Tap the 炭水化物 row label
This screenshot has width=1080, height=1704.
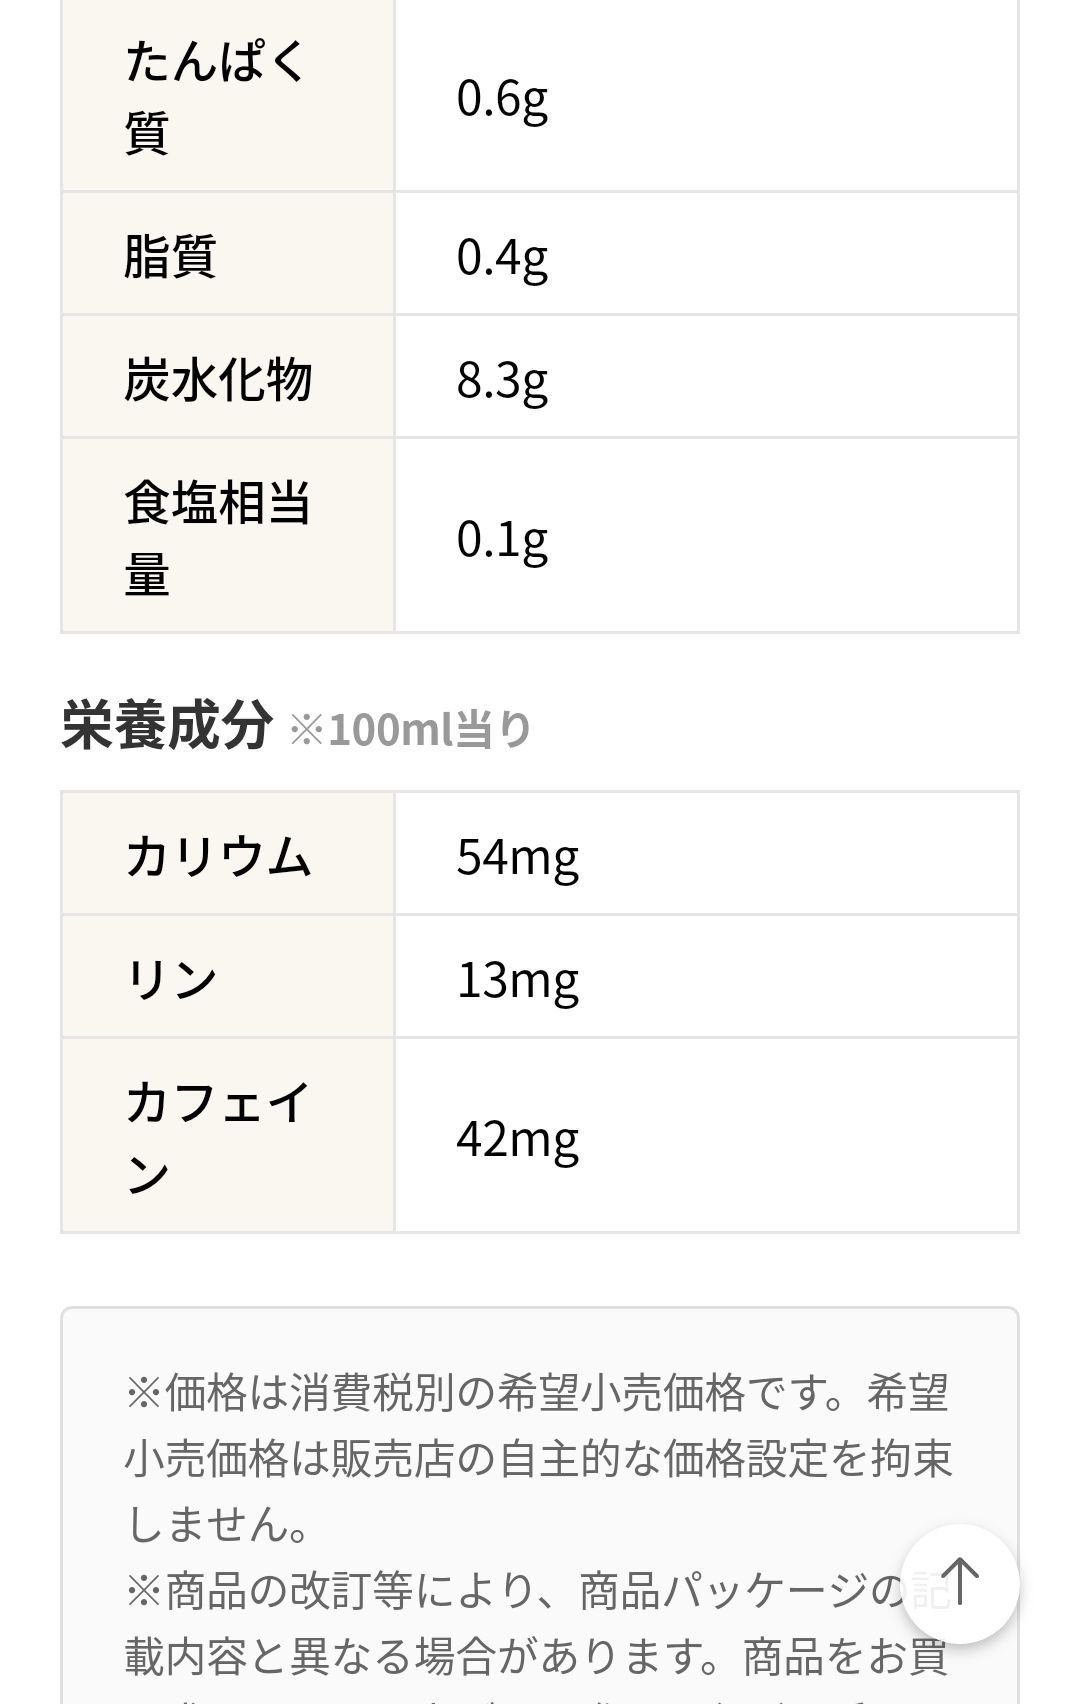[x=218, y=379]
